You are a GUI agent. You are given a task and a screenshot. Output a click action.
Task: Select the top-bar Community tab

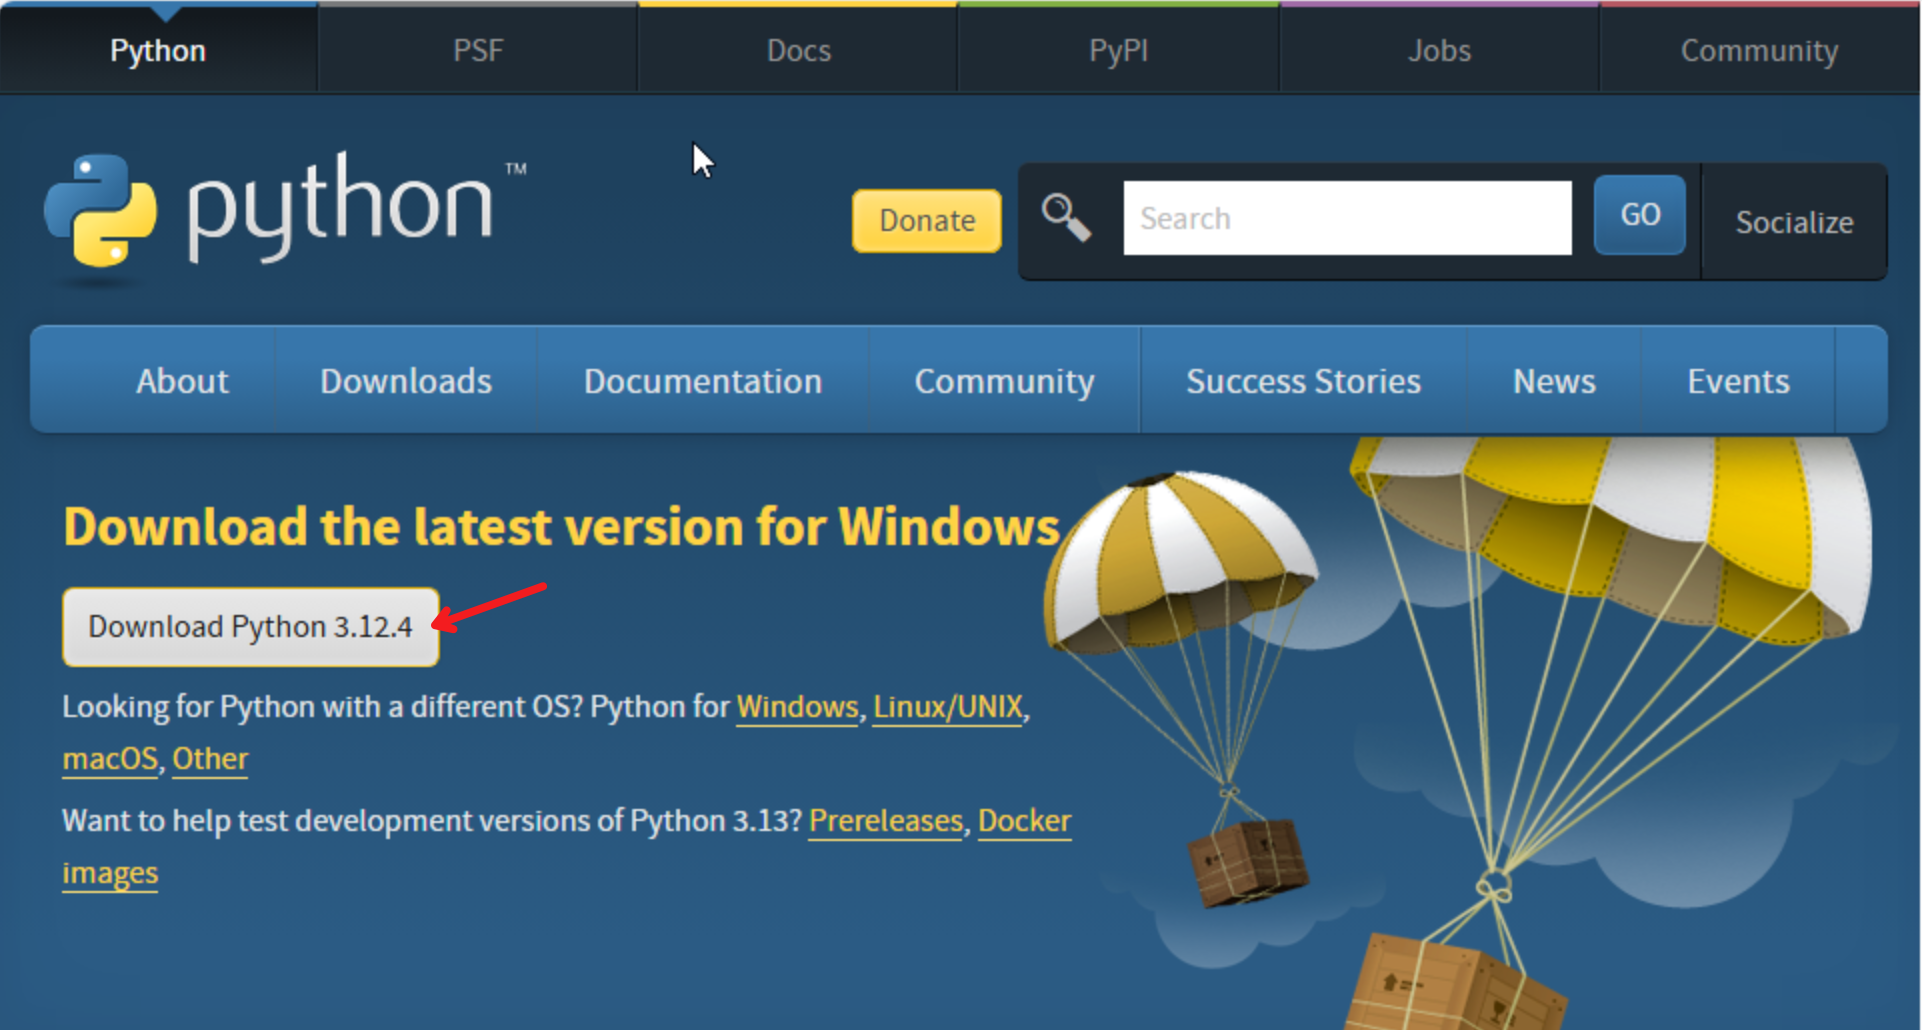click(1760, 50)
